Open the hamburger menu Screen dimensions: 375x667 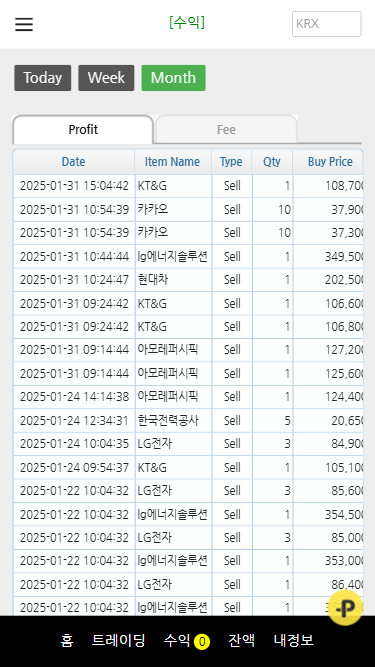[24, 24]
